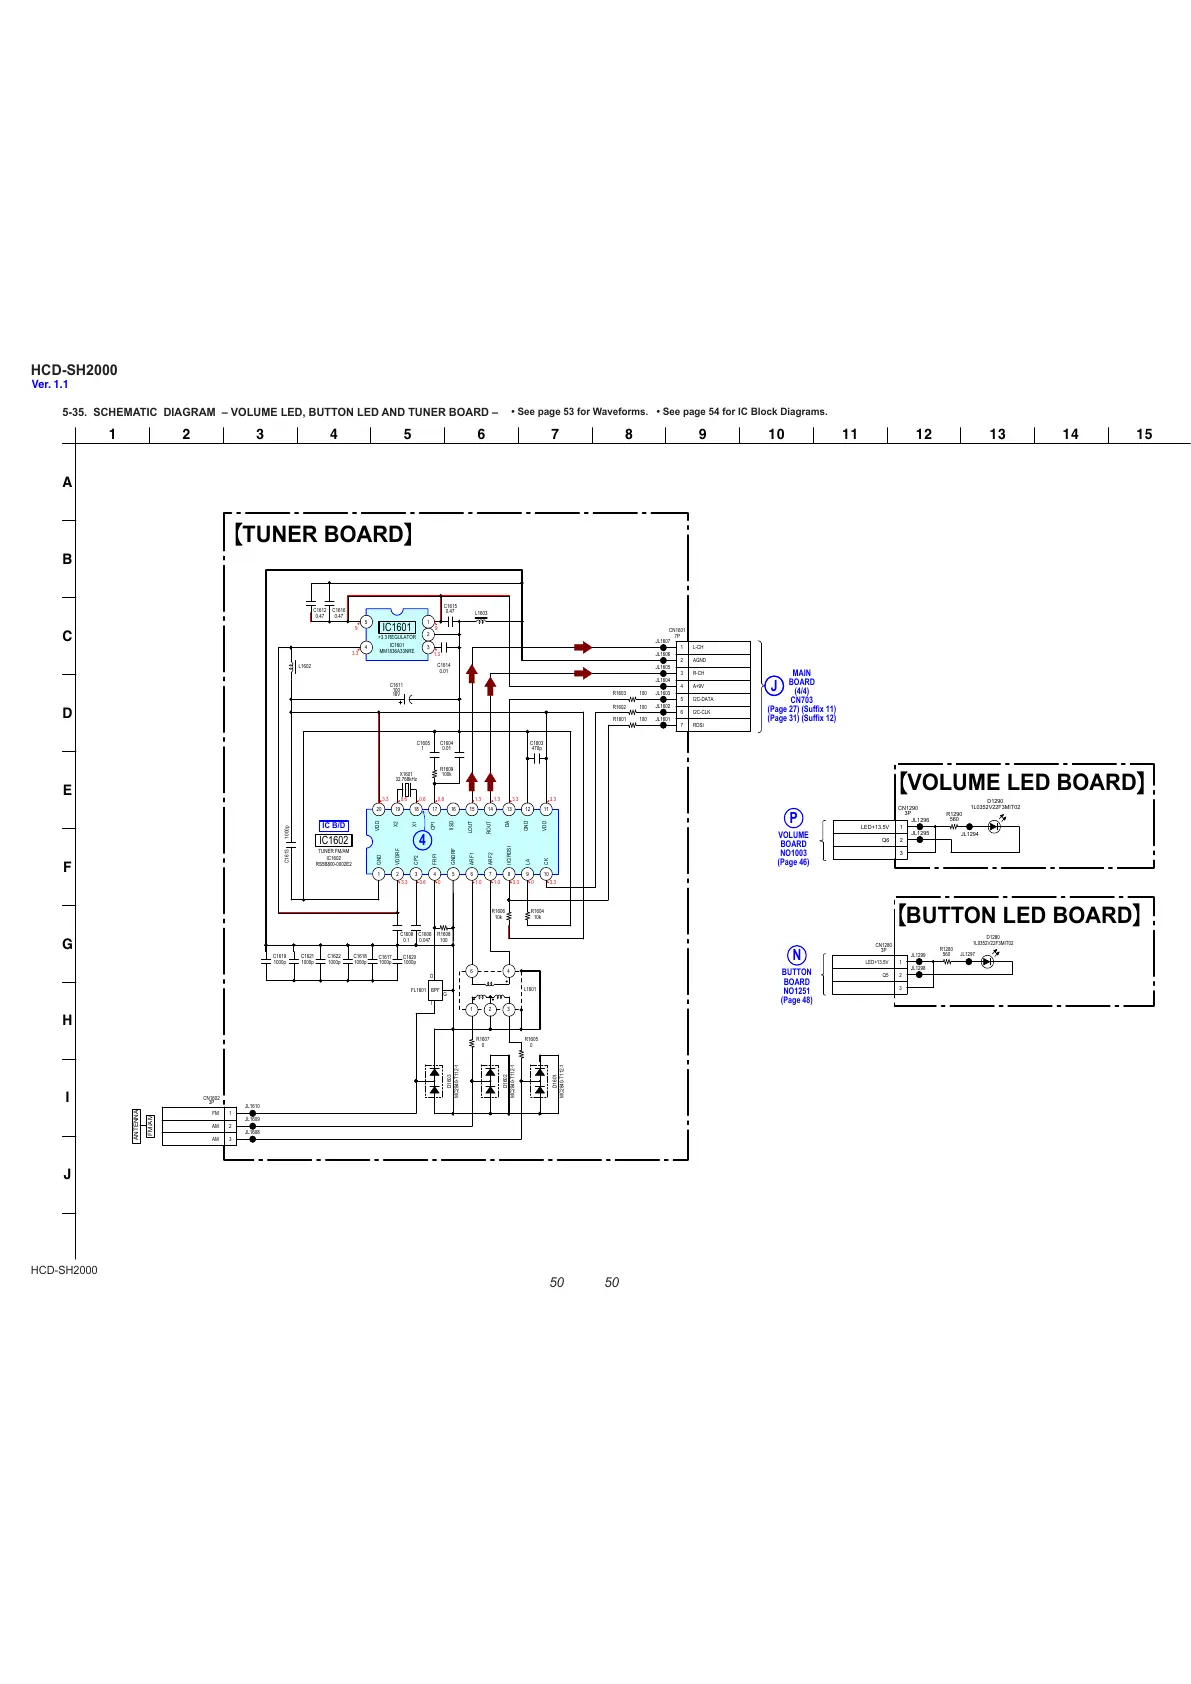This screenshot has width=1191, height=1684.
Task: Click the R1280 560 resistor symbol
Action: (x=947, y=961)
